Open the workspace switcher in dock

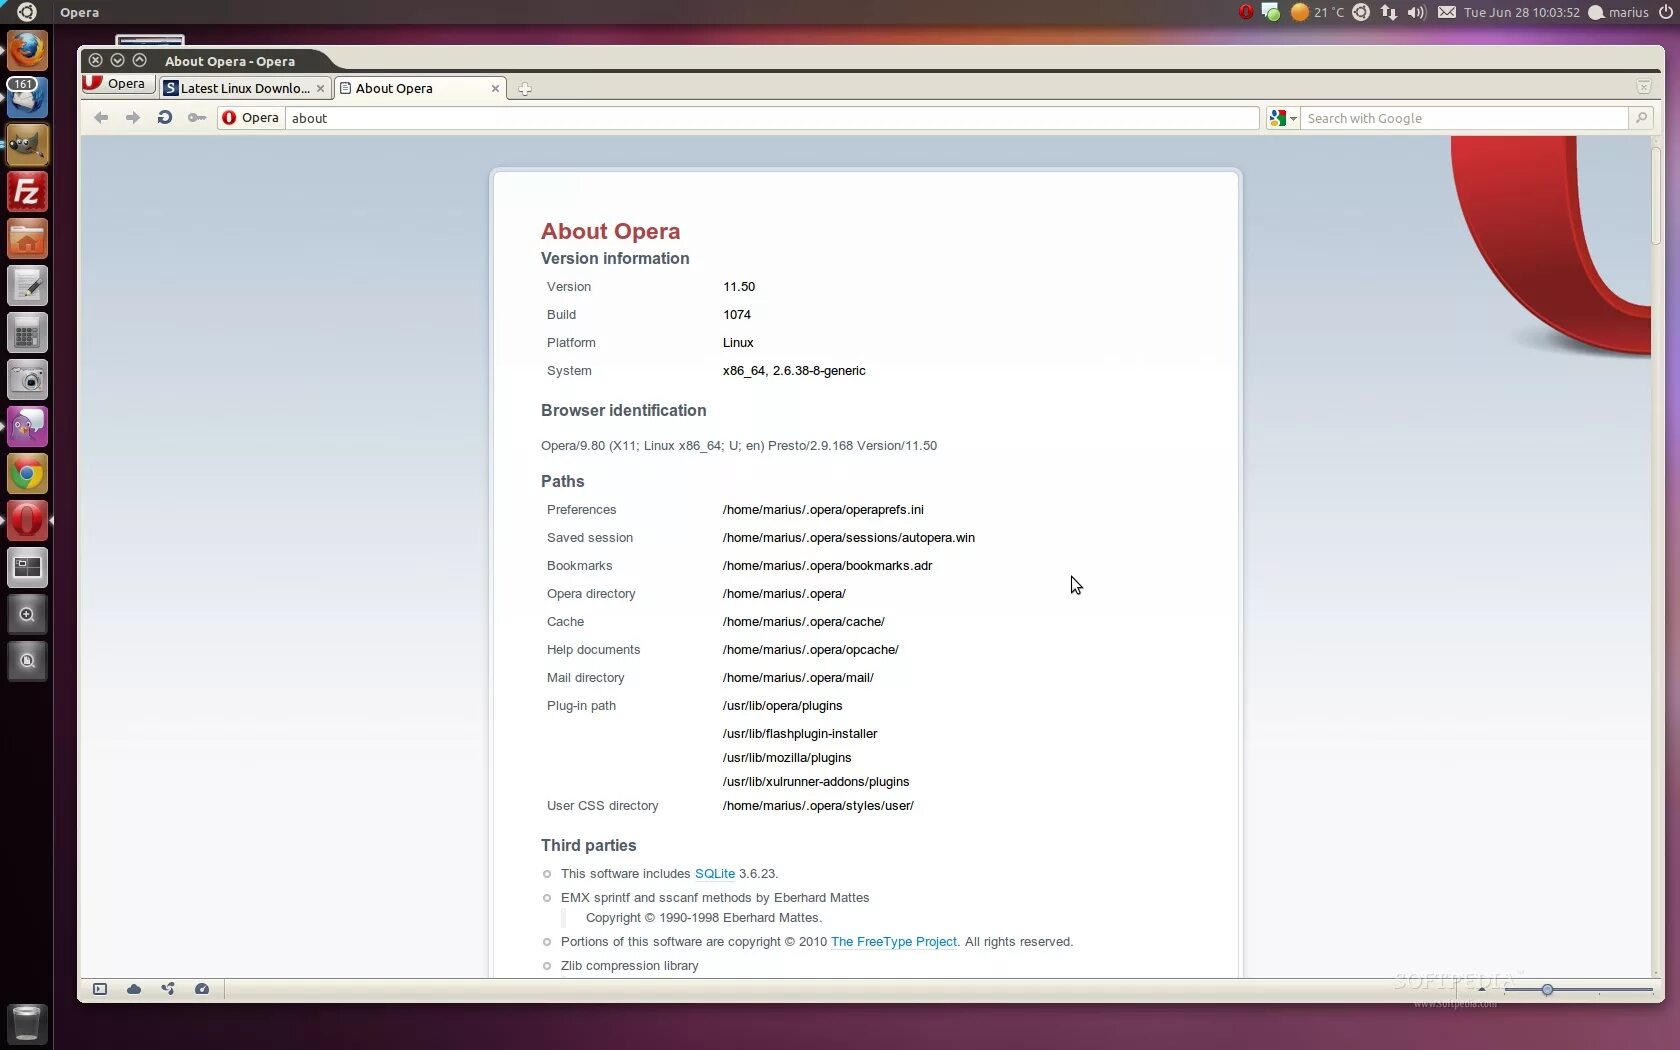27,568
